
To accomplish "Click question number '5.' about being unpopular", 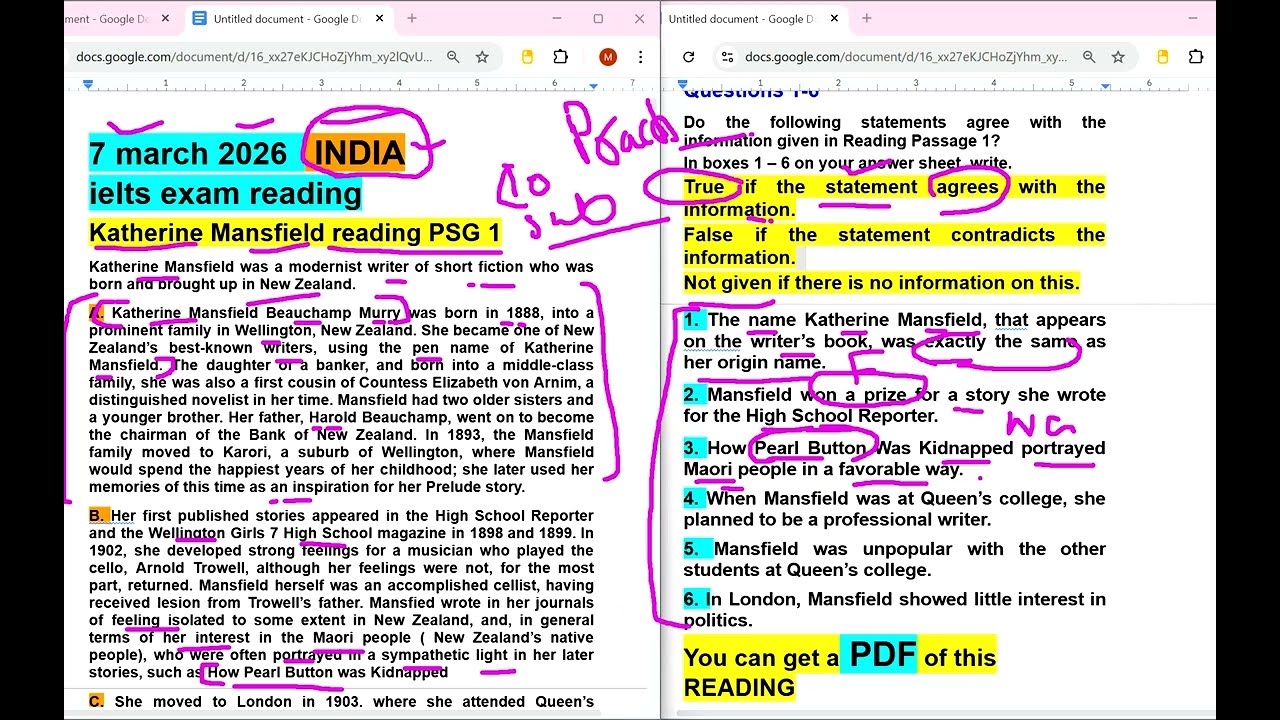I will 694,549.
